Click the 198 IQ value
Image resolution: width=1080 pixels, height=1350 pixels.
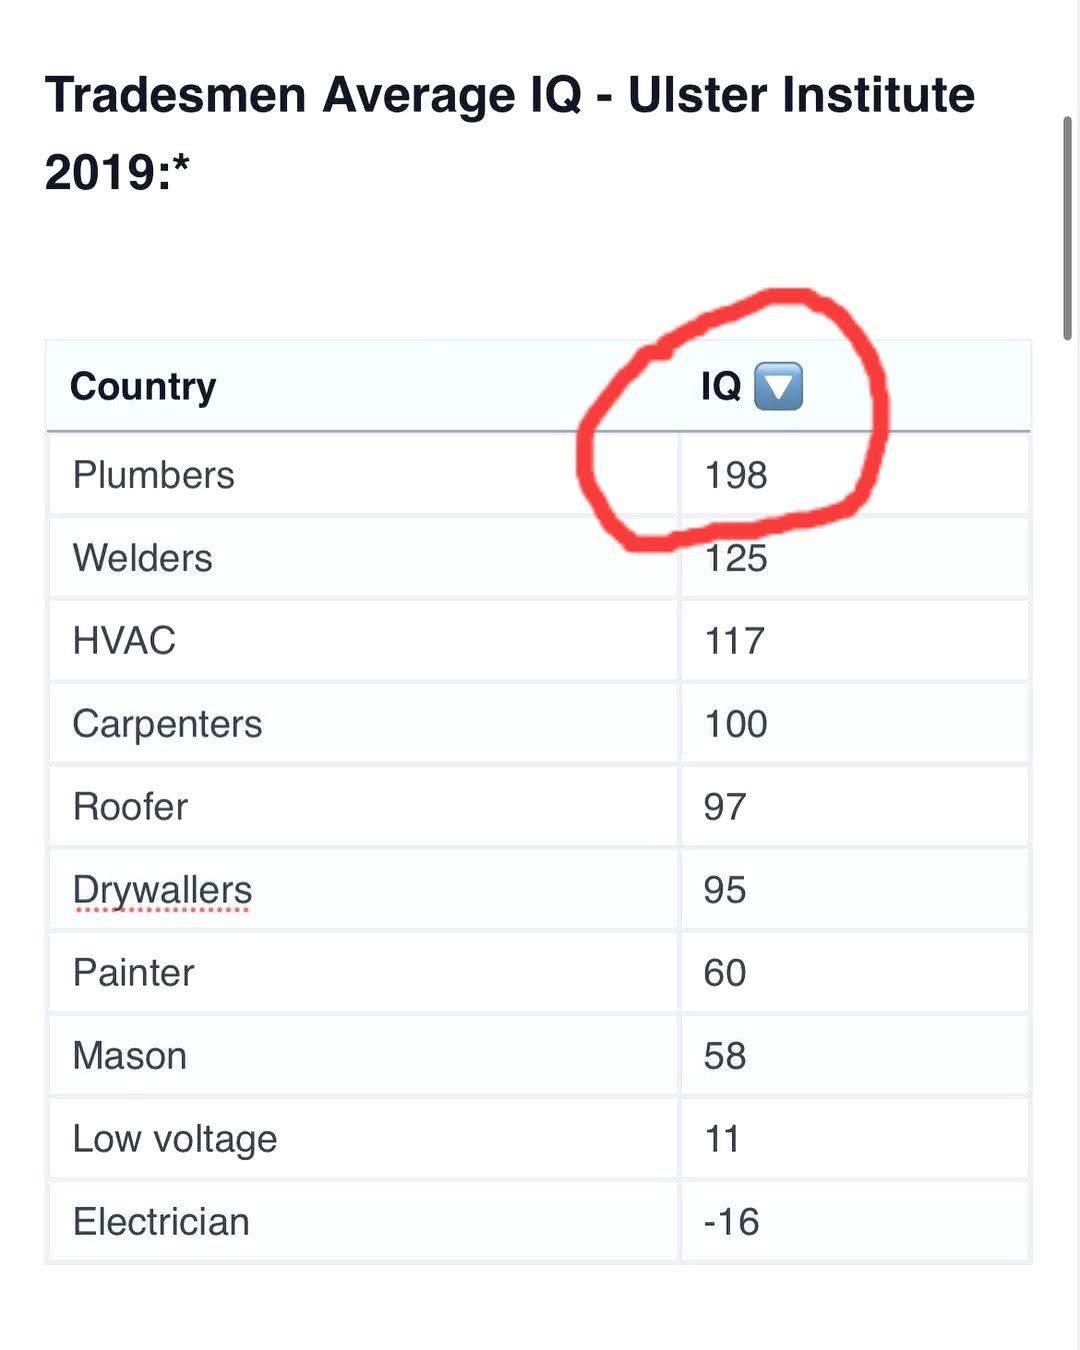(x=736, y=475)
